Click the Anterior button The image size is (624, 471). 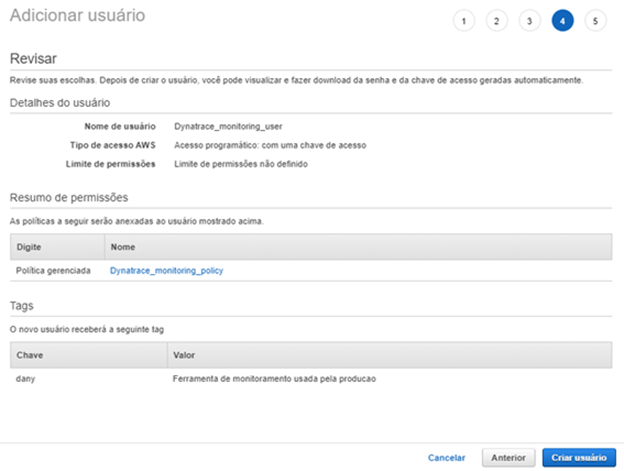tap(508, 457)
